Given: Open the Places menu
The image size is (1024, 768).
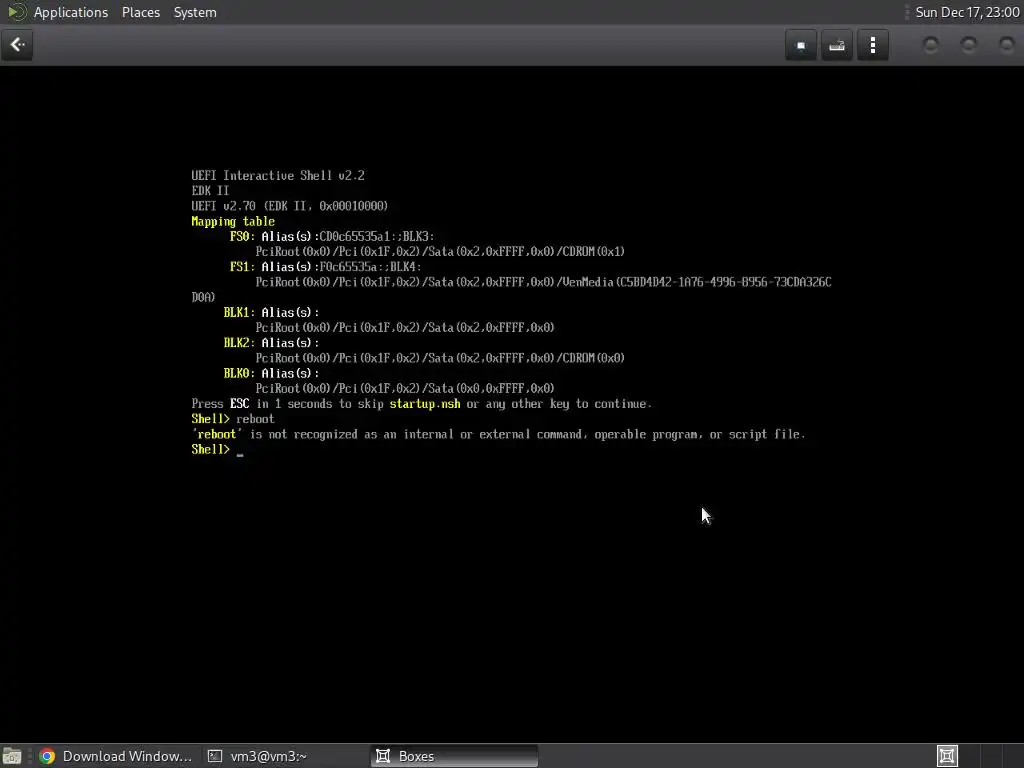Looking at the screenshot, I should pos(140,12).
